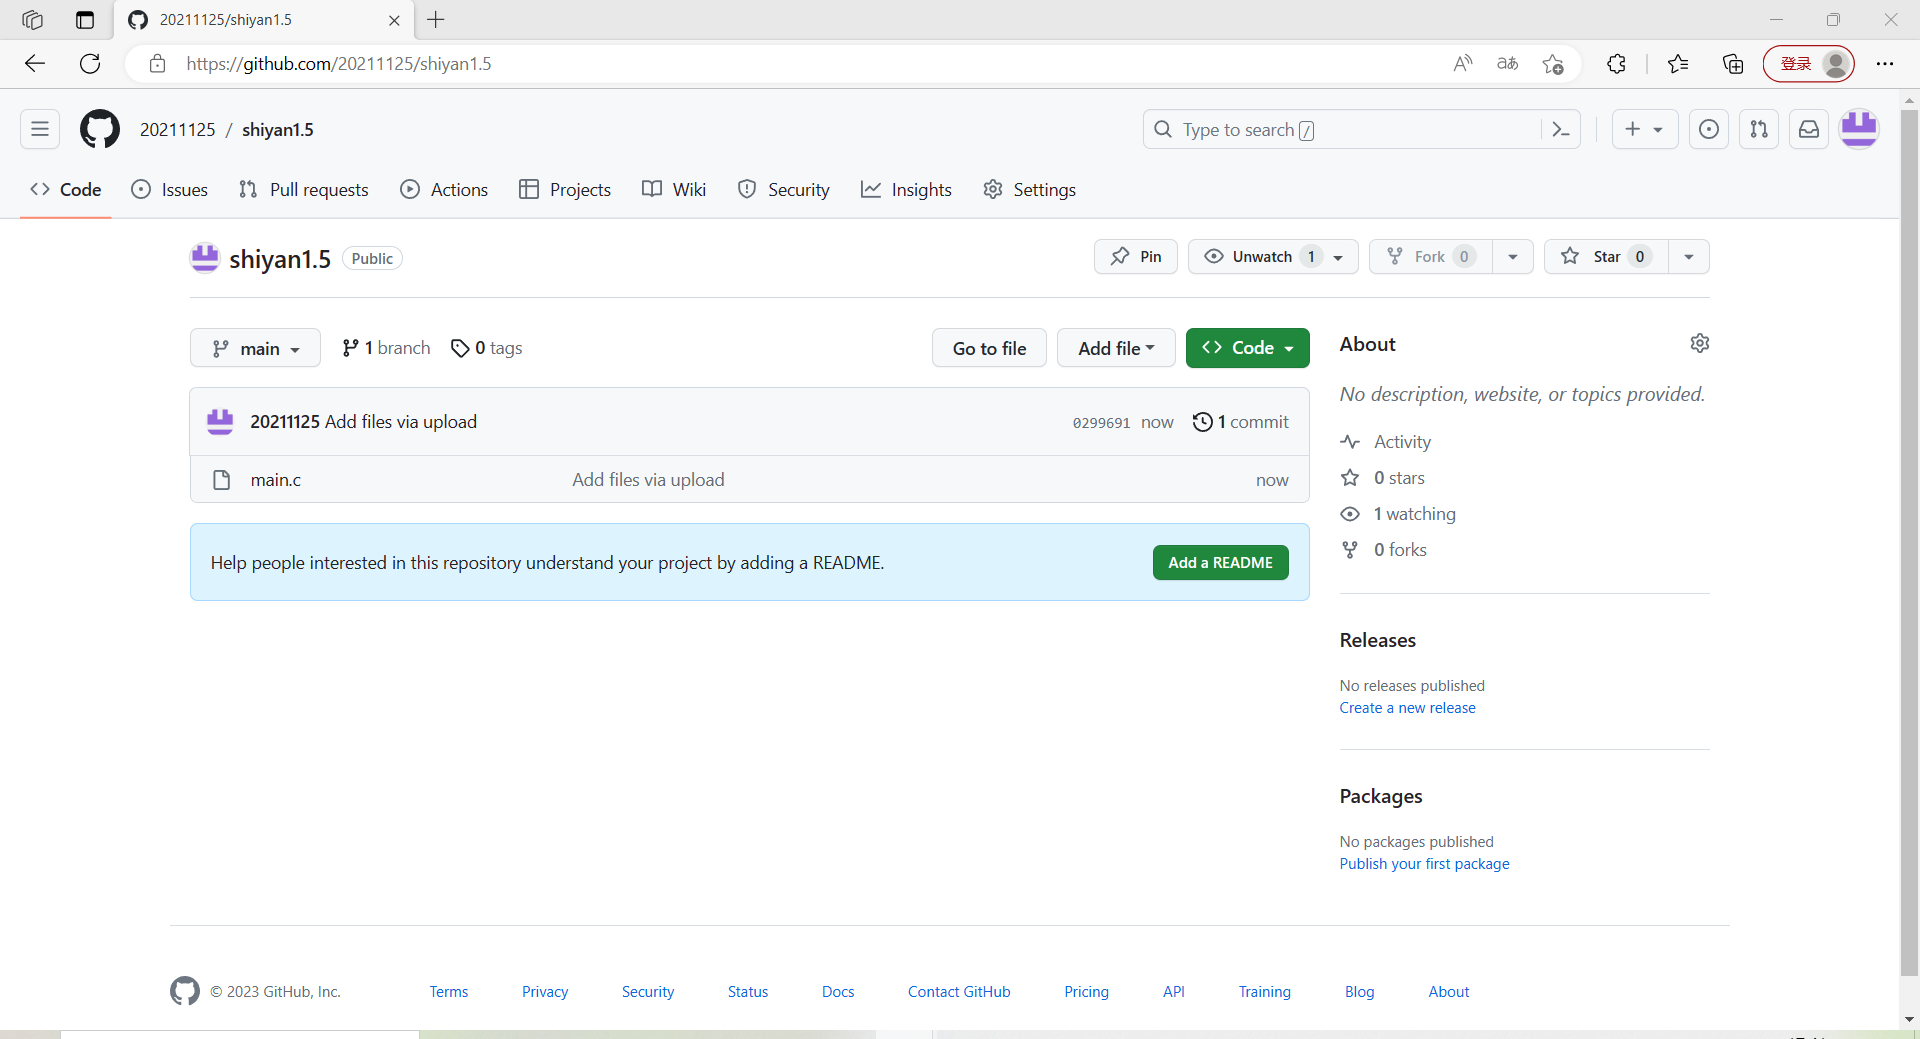
Task: Open browser Extensions puzzle icon
Action: [1616, 64]
